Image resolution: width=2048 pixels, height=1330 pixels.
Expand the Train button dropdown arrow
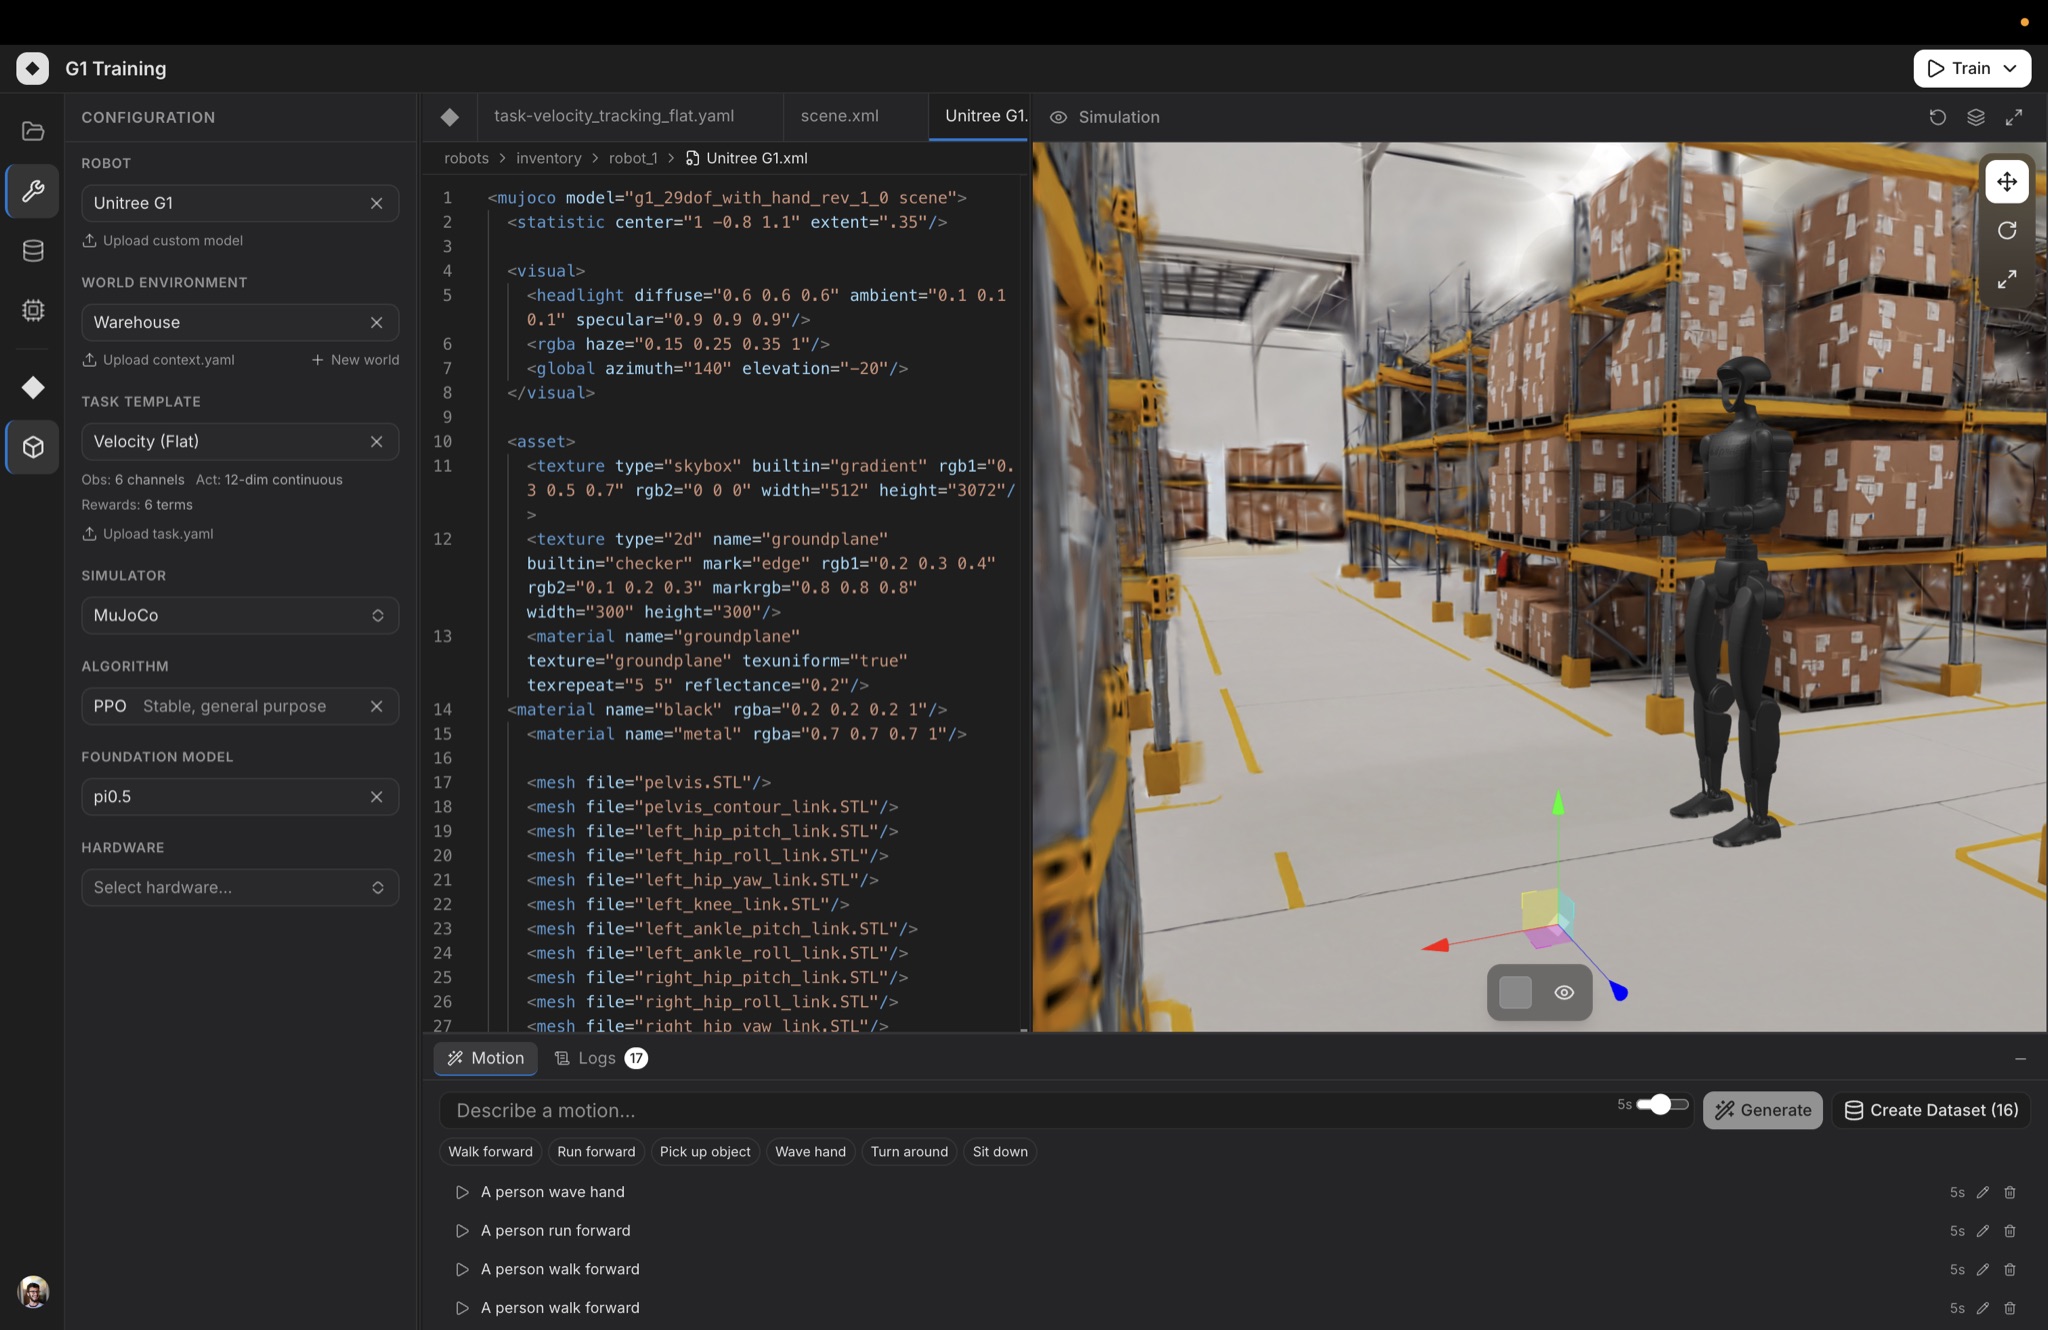pyautogui.click(x=2008, y=68)
